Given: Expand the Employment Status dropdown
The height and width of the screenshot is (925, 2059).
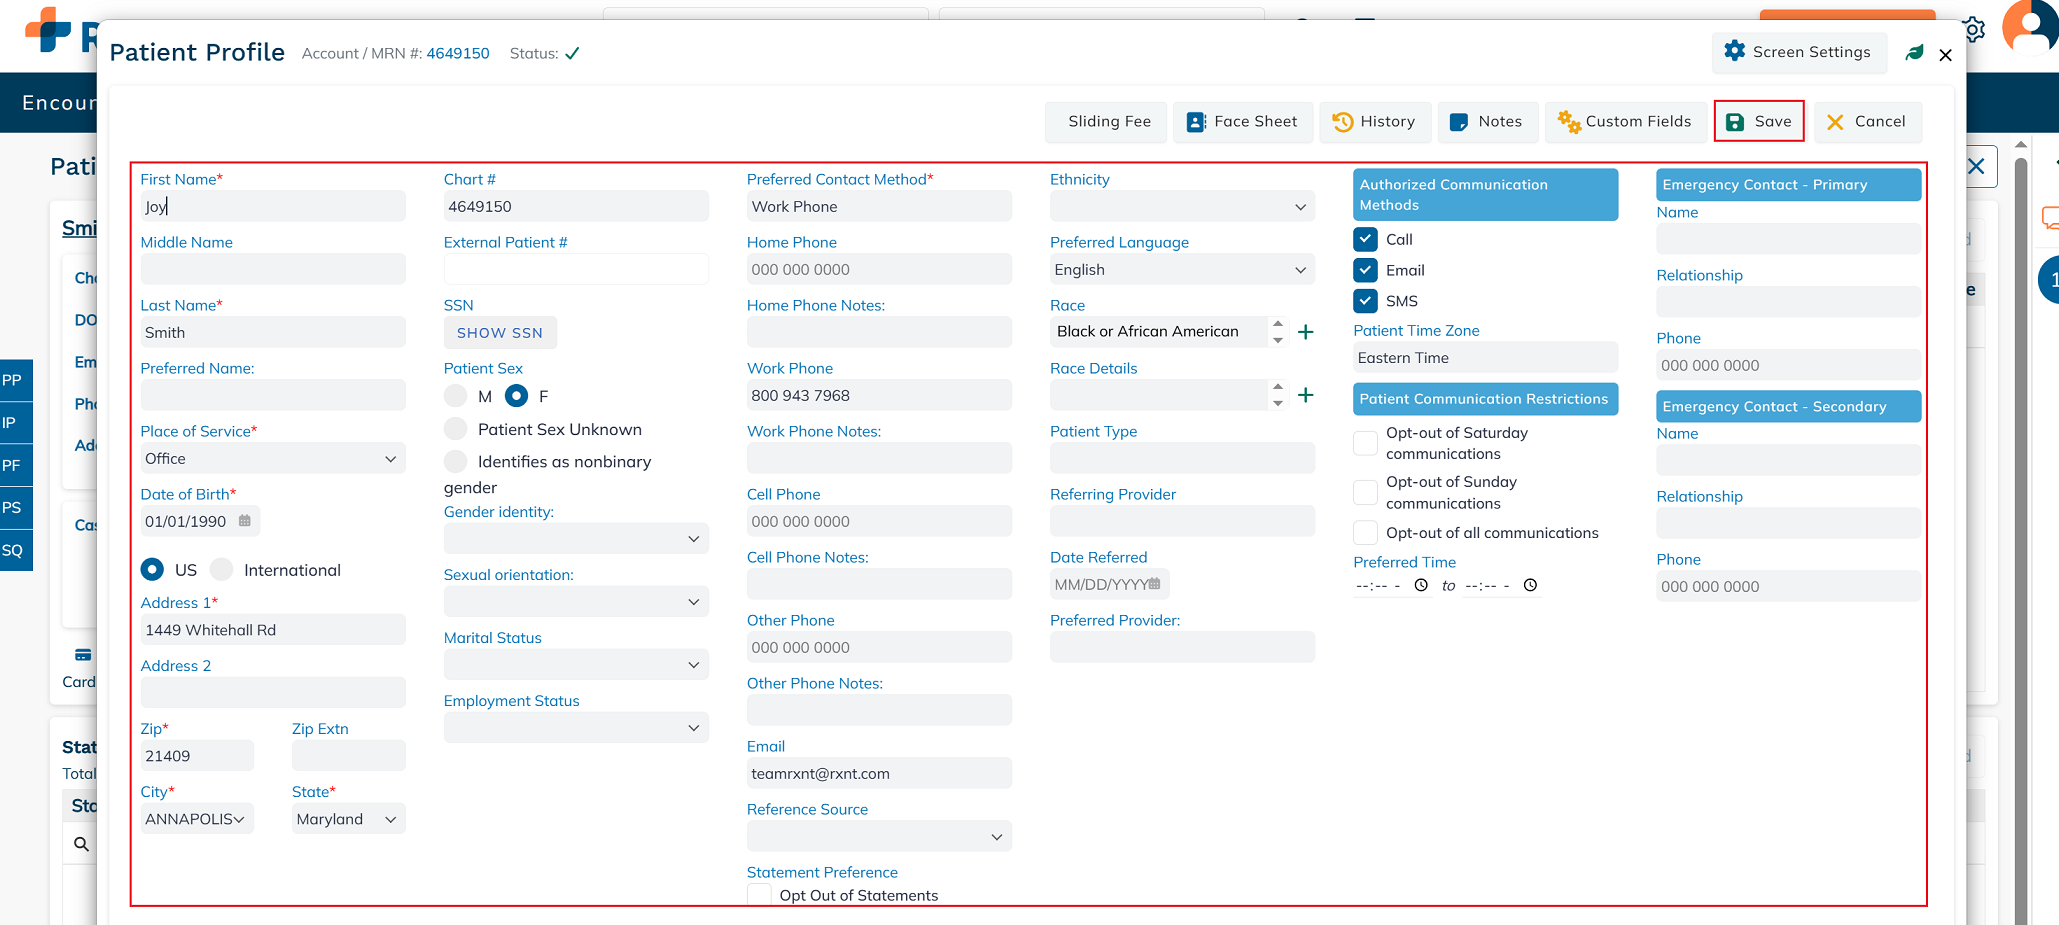Looking at the screenshot, I should 576,727.
